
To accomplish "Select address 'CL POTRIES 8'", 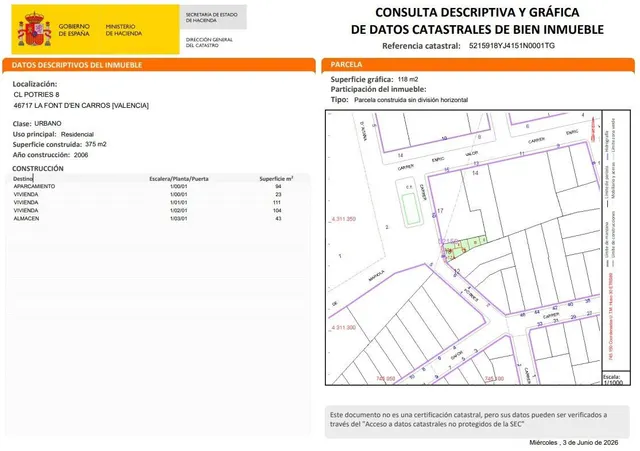I will [37, 95].
